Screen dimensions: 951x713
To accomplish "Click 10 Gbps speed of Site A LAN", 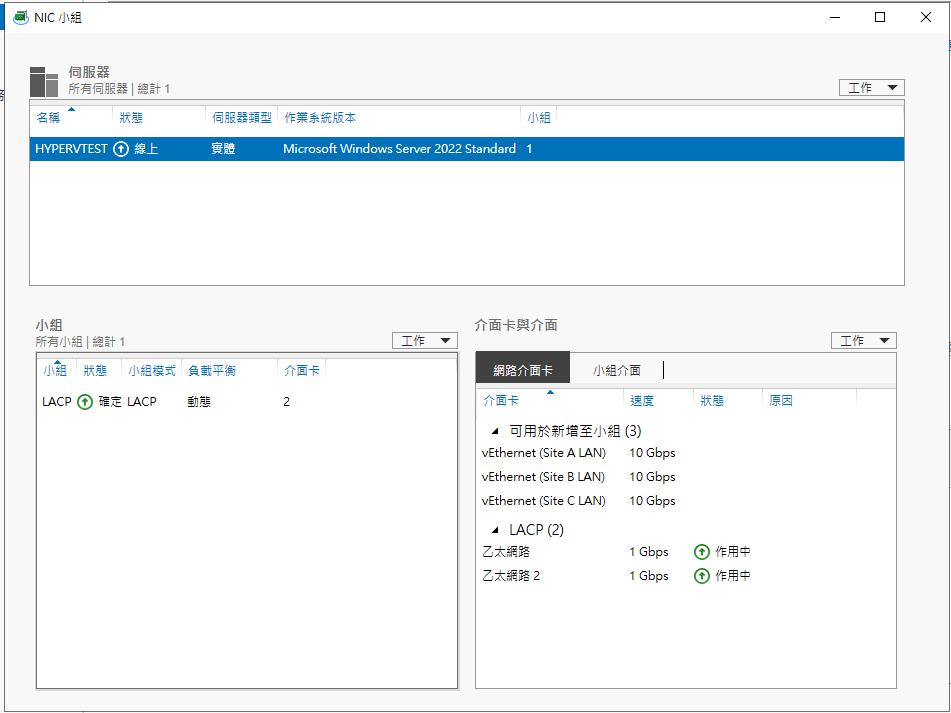I will tap(652, 453).
